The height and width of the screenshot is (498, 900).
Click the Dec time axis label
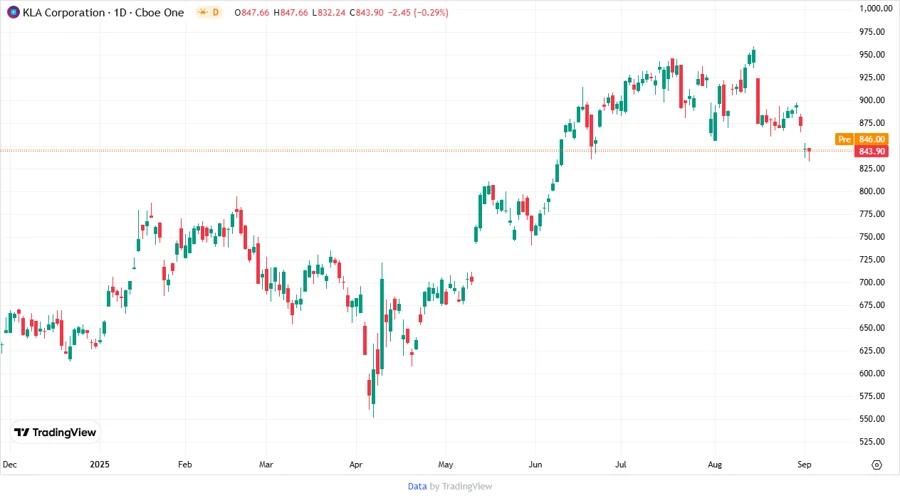[10, 464]
